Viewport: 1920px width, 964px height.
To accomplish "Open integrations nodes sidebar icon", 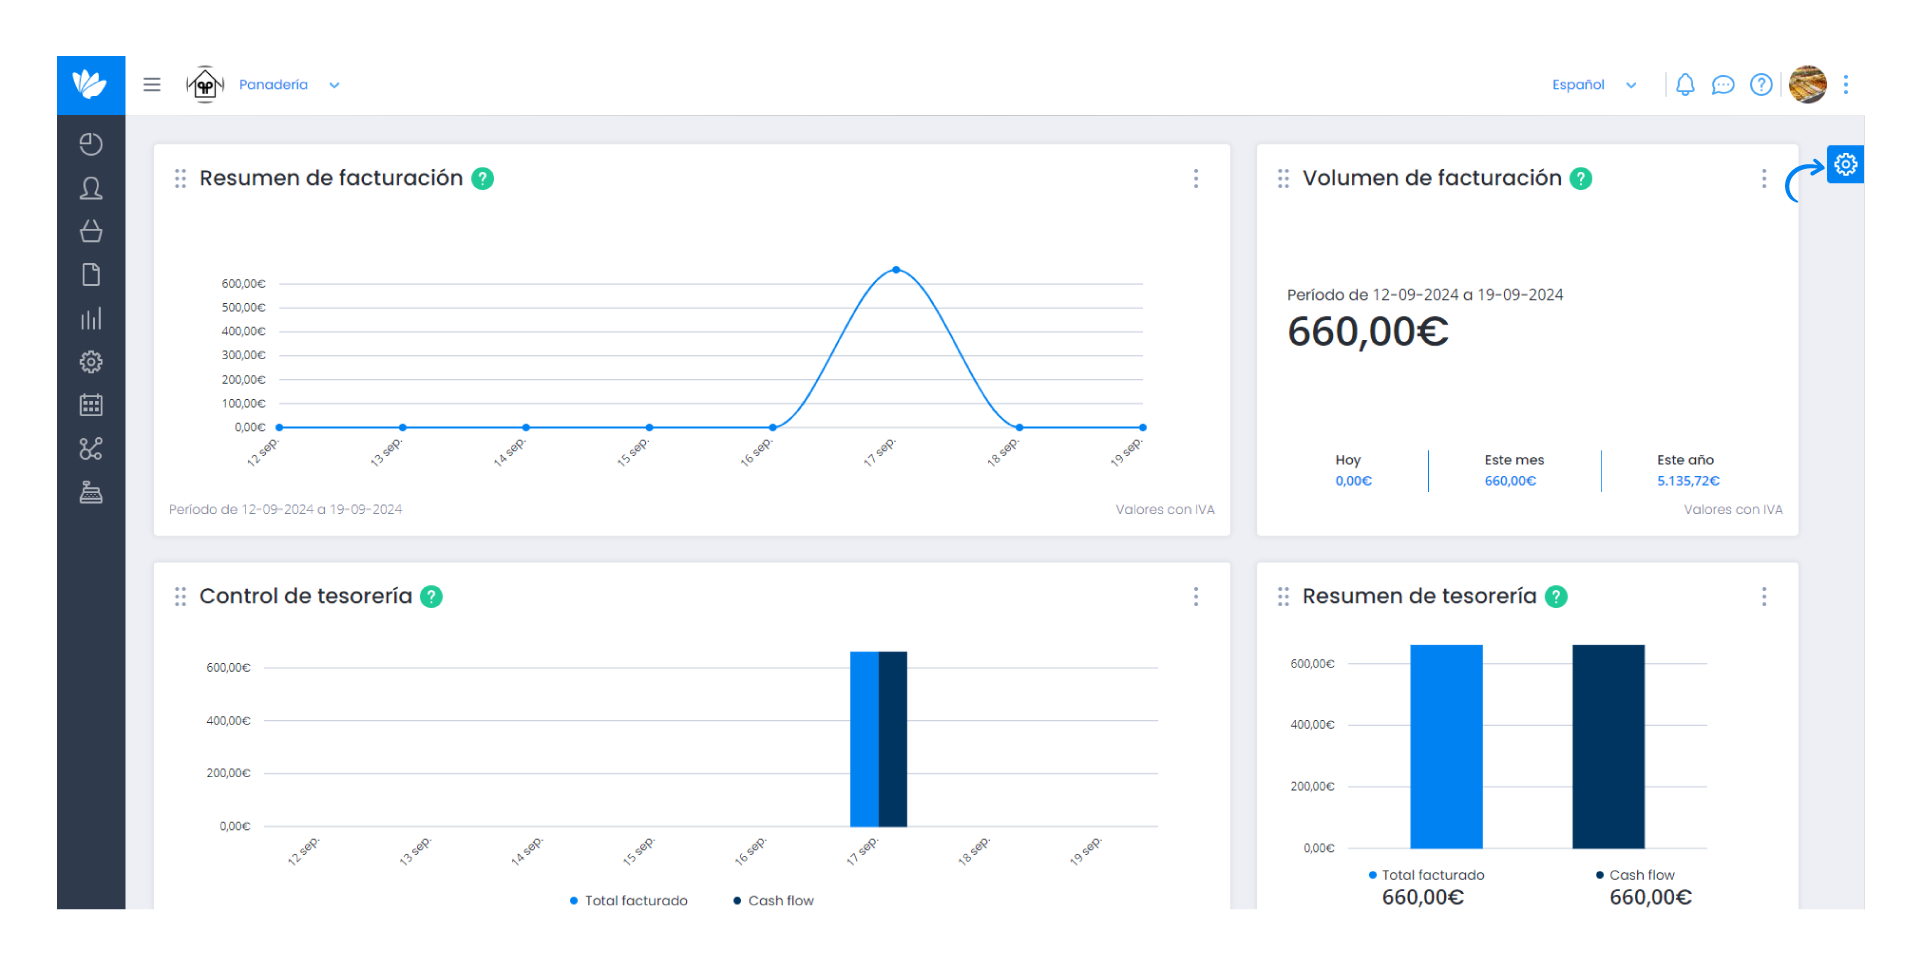I will pyautogui.click(x=91, y=449).
